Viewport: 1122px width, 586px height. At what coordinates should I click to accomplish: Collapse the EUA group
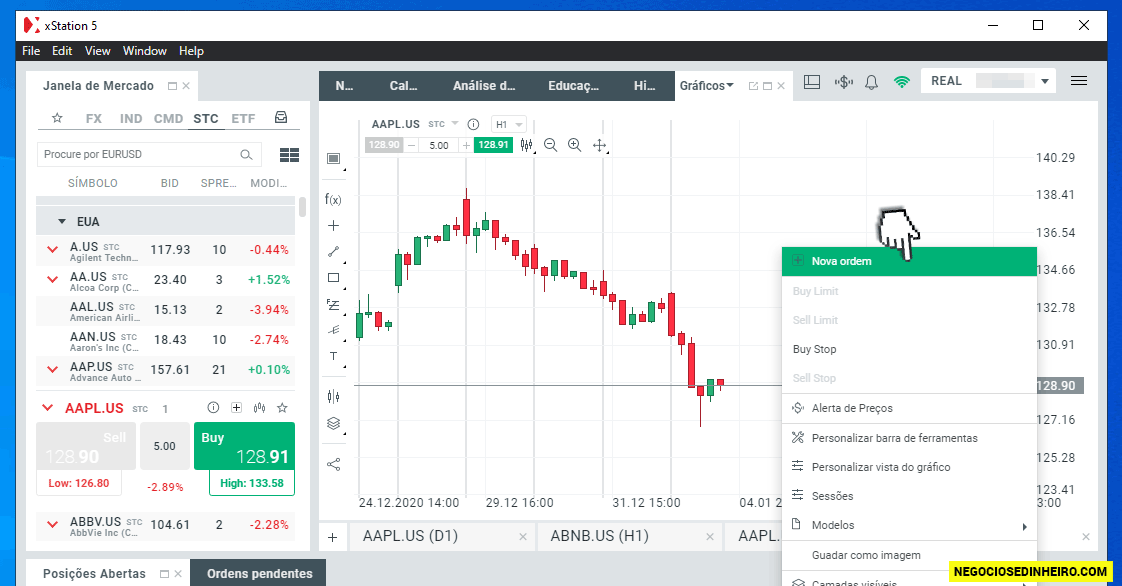62,222
